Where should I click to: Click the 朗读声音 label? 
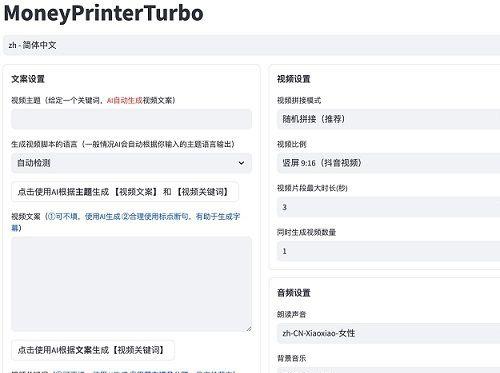tap(292, 314)
